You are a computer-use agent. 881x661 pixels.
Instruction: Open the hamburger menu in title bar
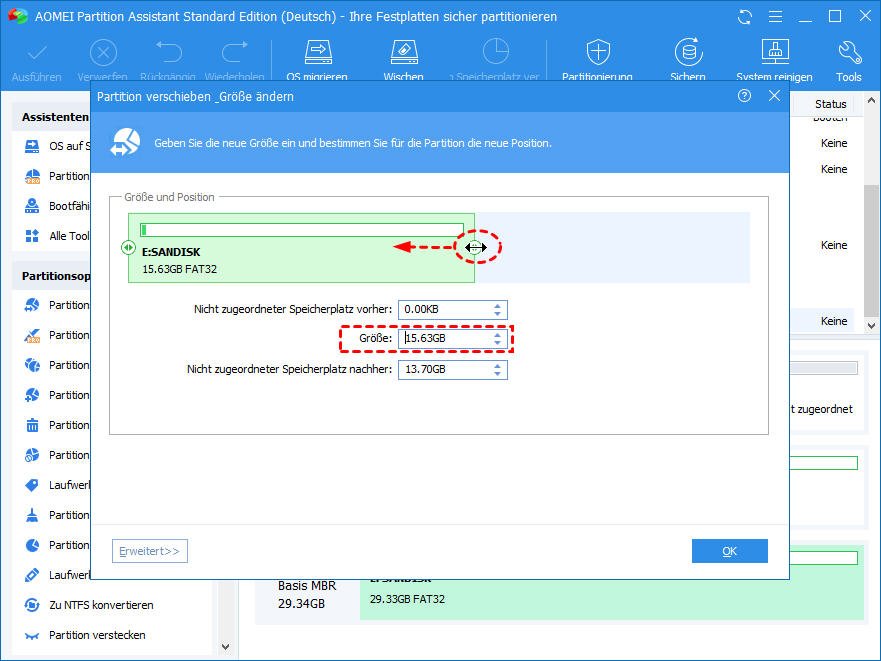click(x=775, y=17)
